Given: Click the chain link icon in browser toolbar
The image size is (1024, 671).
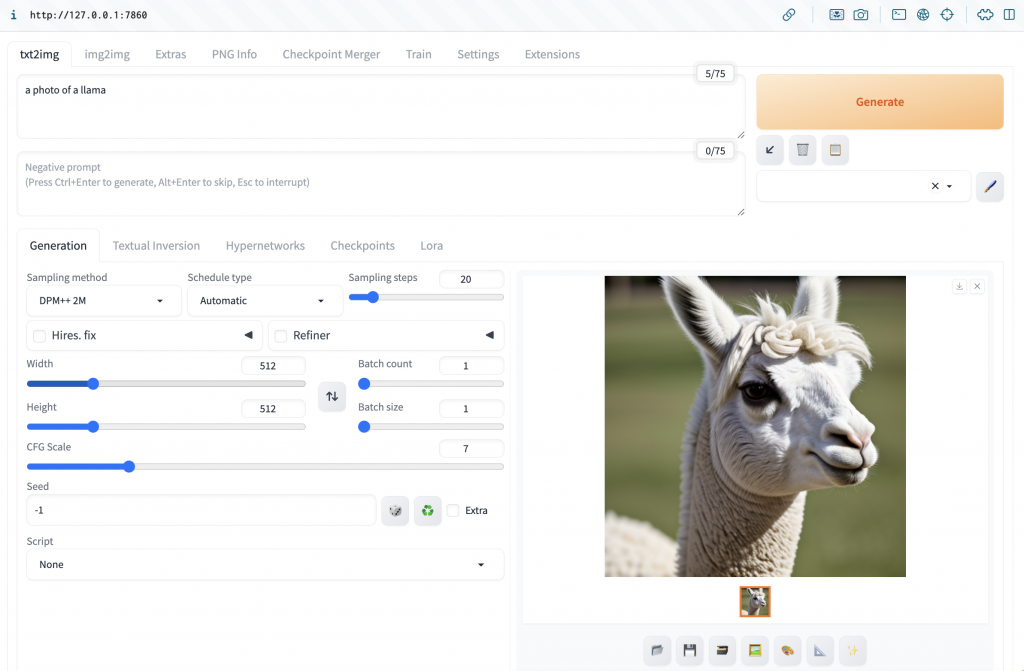Looking at the screenshot, I should (789, 14).
